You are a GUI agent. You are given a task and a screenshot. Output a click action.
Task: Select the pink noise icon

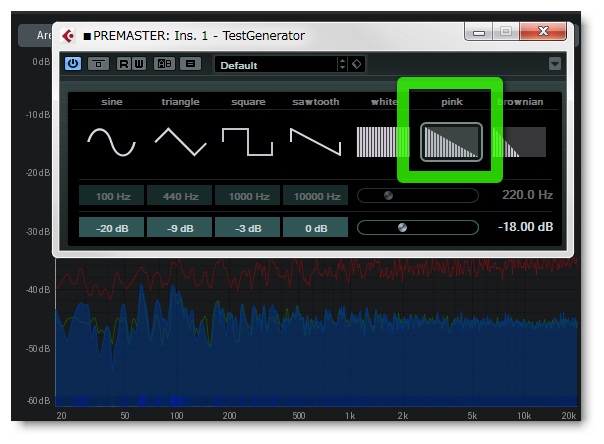451,142
